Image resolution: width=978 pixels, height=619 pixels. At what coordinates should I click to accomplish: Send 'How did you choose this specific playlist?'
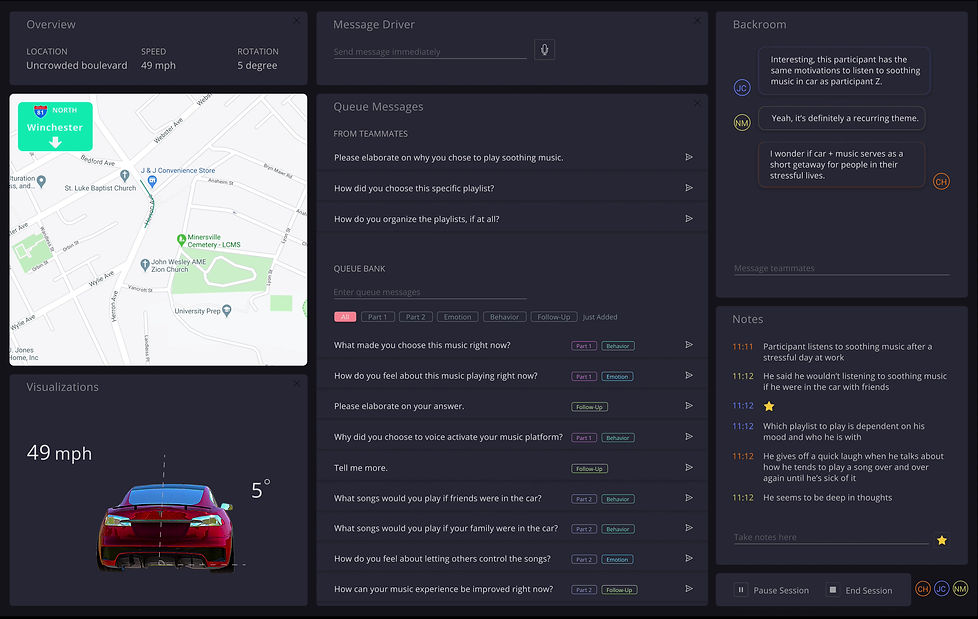(689, 188)
